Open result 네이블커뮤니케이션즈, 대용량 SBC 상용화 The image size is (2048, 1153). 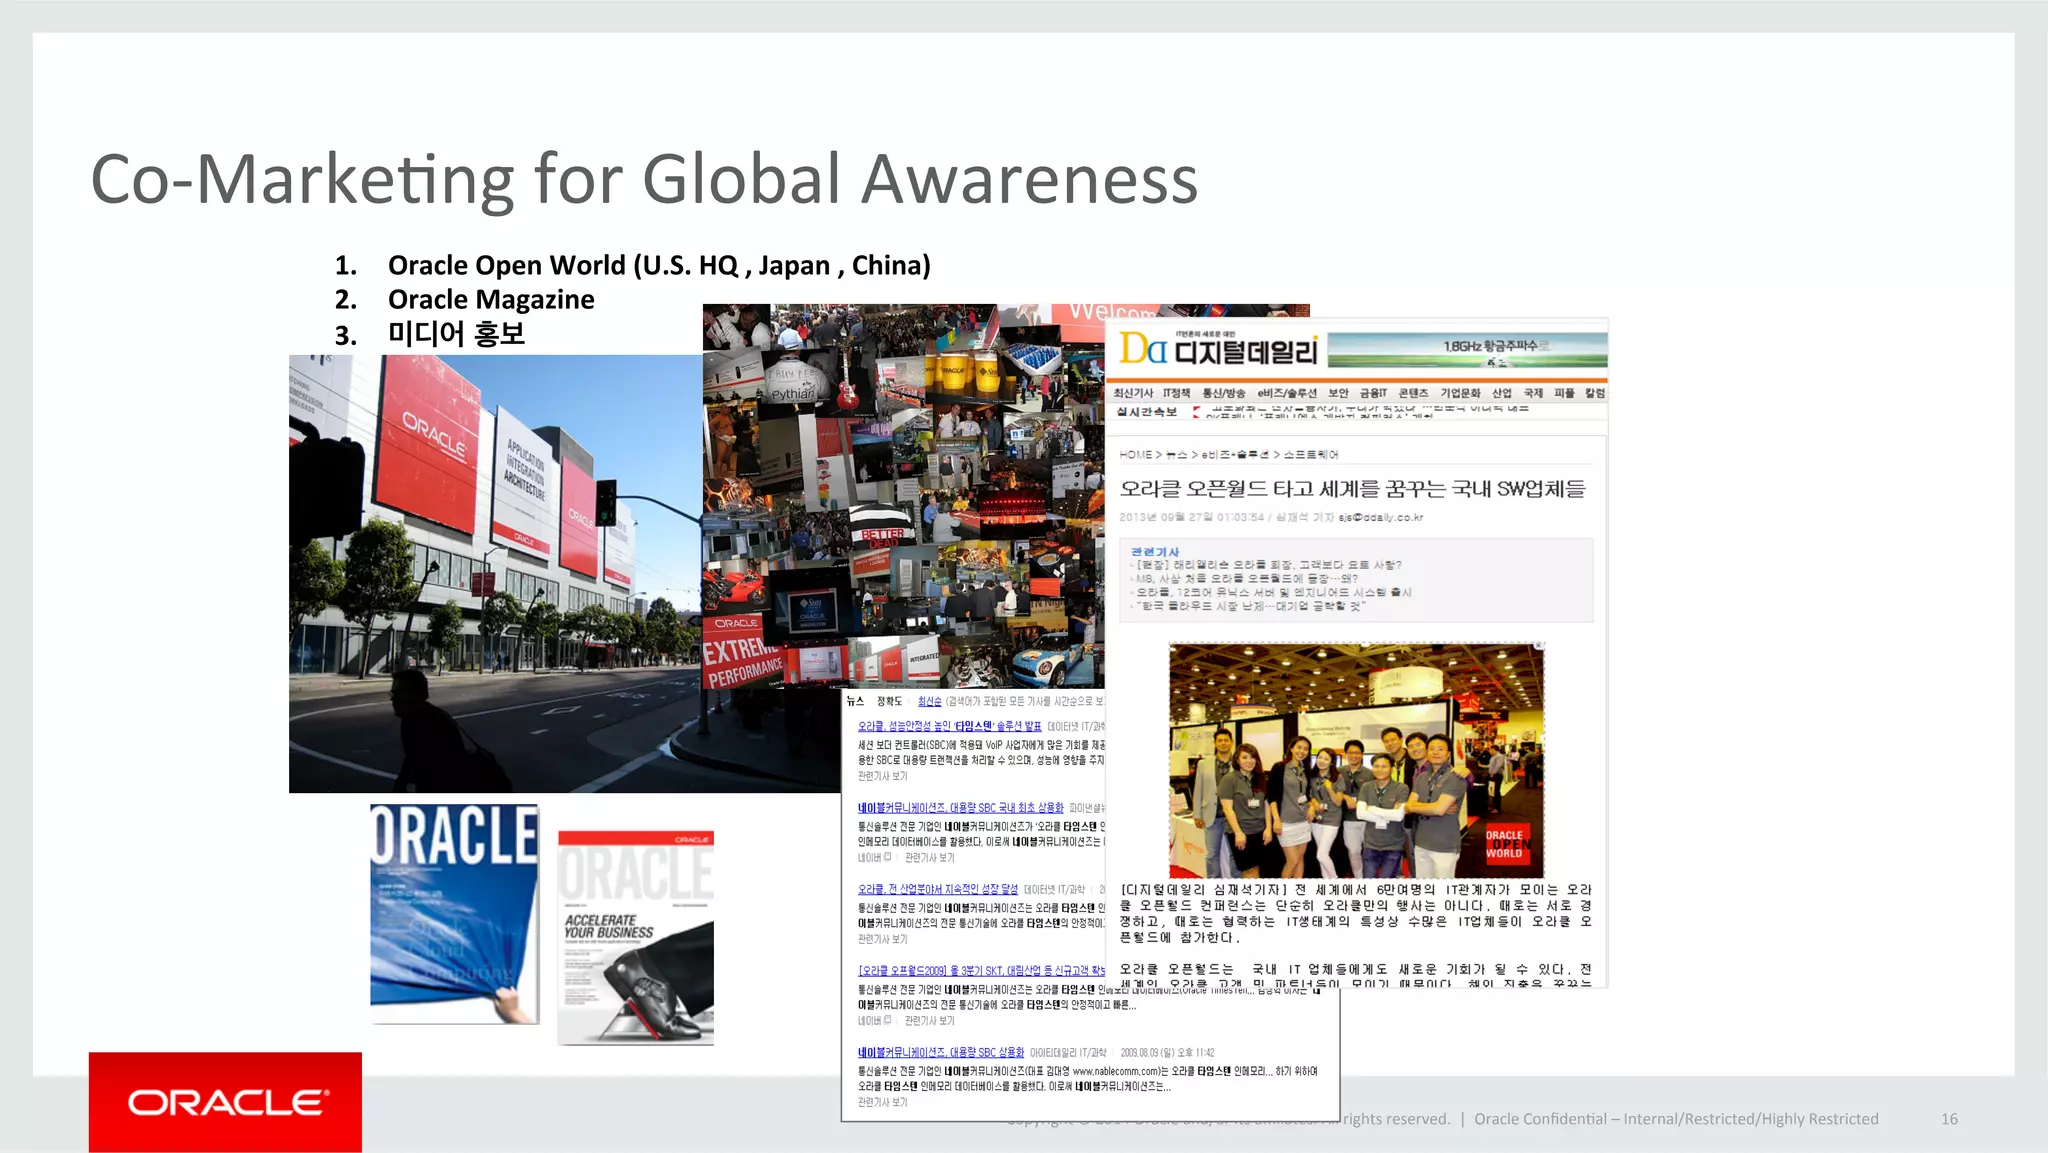point(940,1052)
